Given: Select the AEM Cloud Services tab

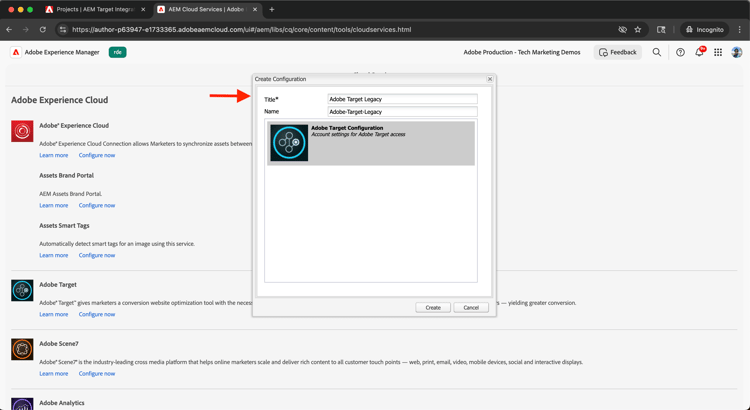Looking at the screenshot, I should point(208,10).
